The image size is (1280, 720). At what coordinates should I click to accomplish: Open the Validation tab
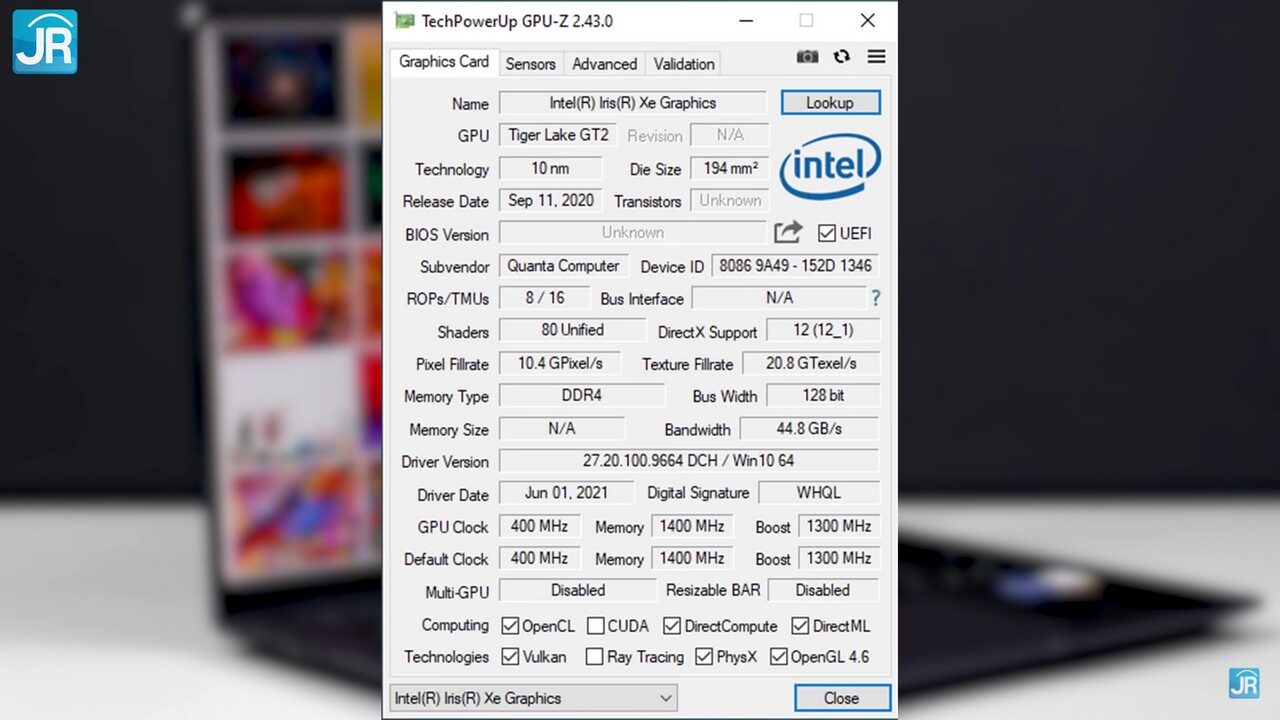click(x=684, y=64)
